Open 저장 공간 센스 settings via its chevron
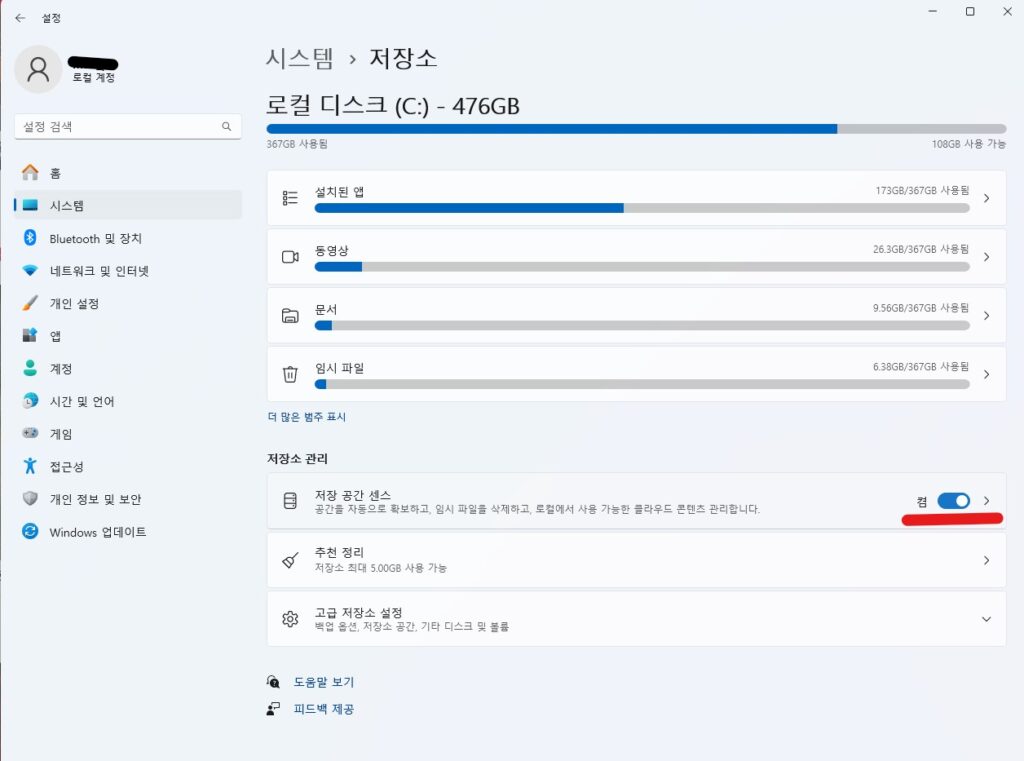This screenshot has width=1024, height=761. tap(986, 501)
